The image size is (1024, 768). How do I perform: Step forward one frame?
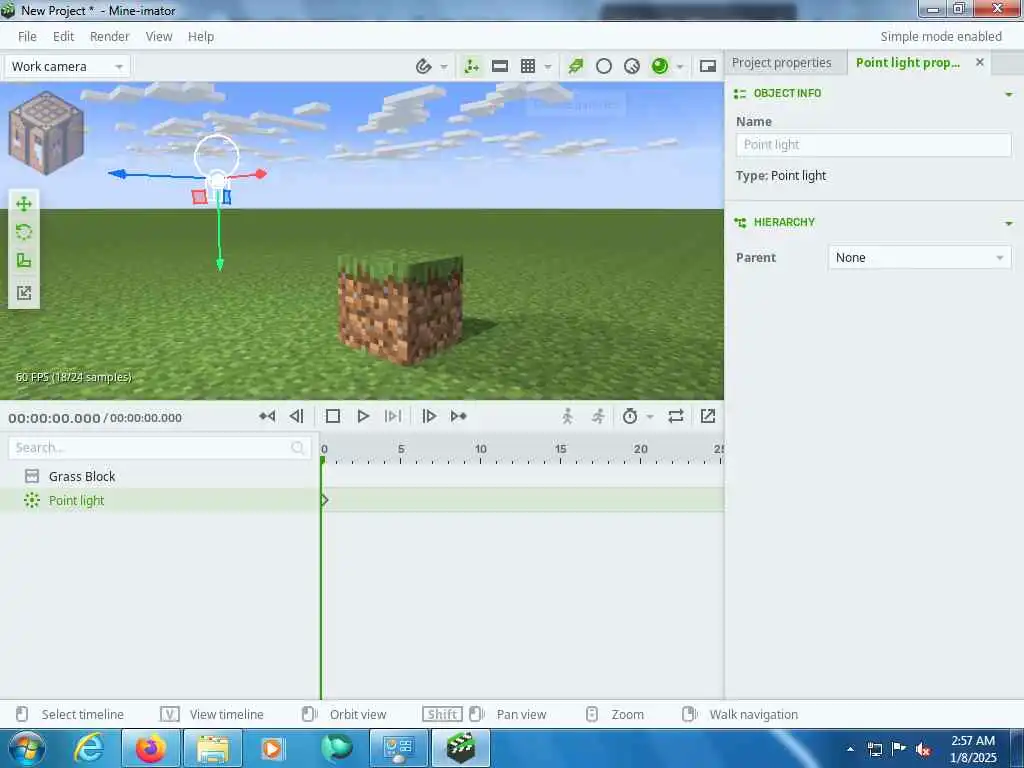[429, 416]
